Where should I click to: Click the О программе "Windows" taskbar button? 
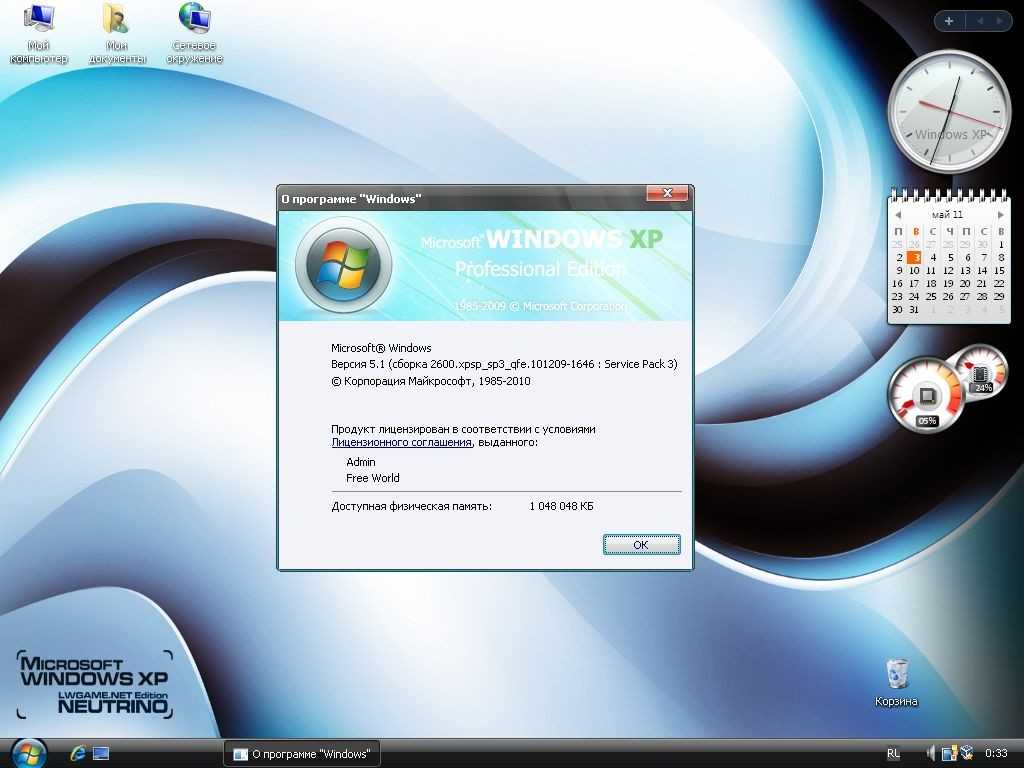click(x=302, y=754)
